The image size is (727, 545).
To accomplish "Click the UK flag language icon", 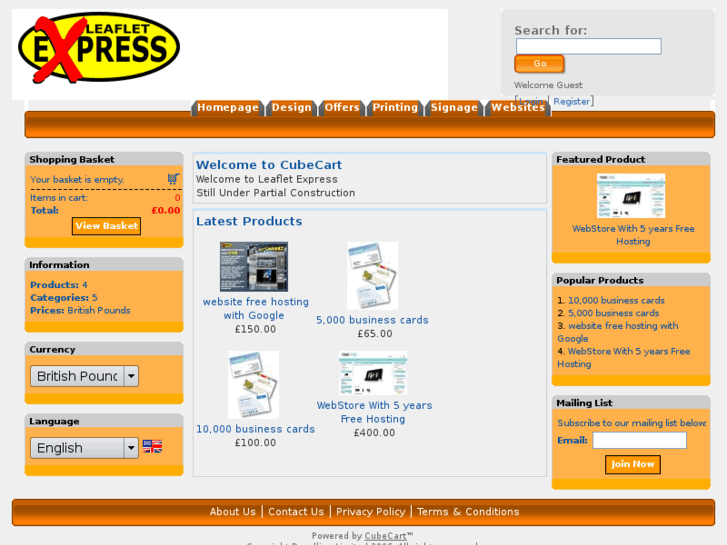I will point(153,446).
